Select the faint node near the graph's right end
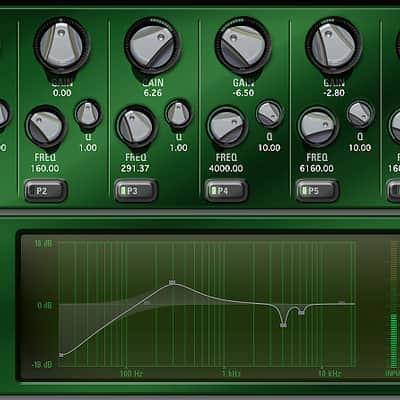 pos(342,303)
